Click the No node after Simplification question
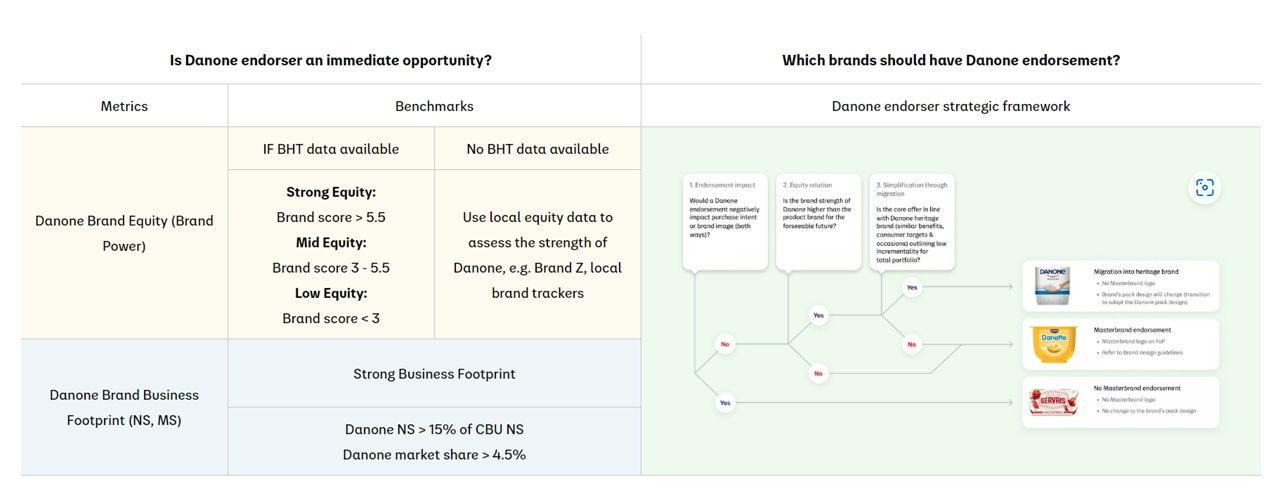 click(x=911, y=344)
